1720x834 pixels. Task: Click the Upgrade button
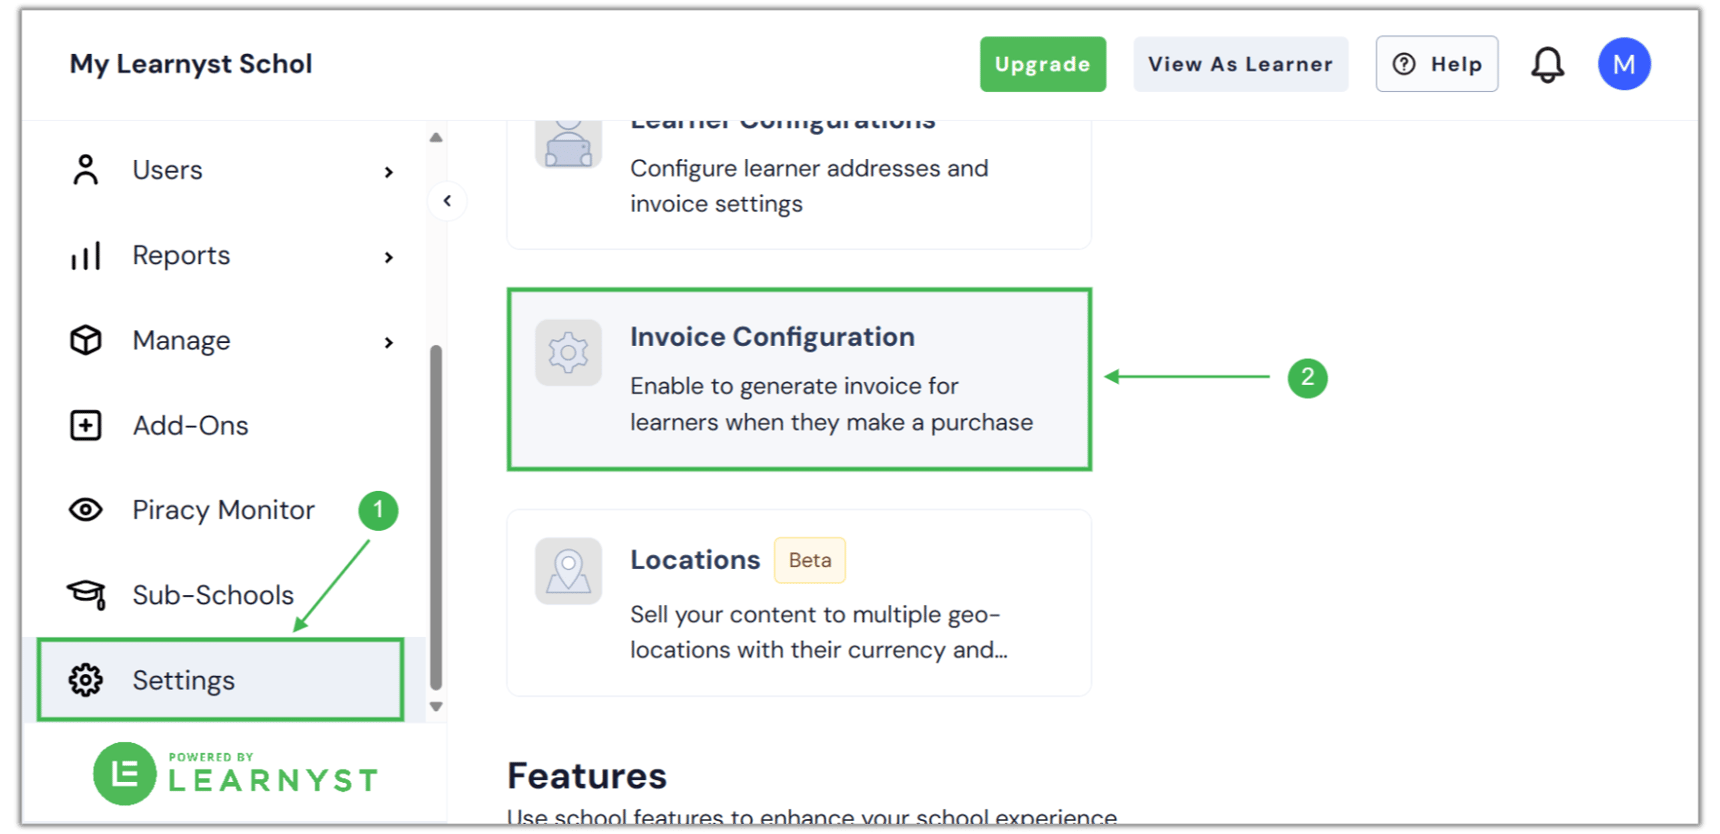pos(1042,63)
